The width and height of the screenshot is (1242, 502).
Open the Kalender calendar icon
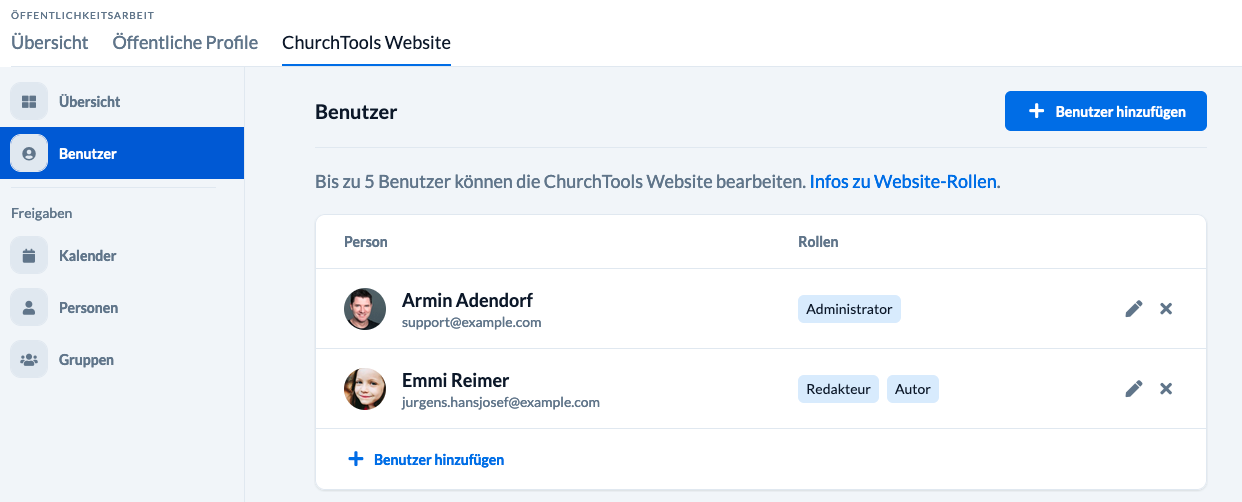[x=29, y=255]
